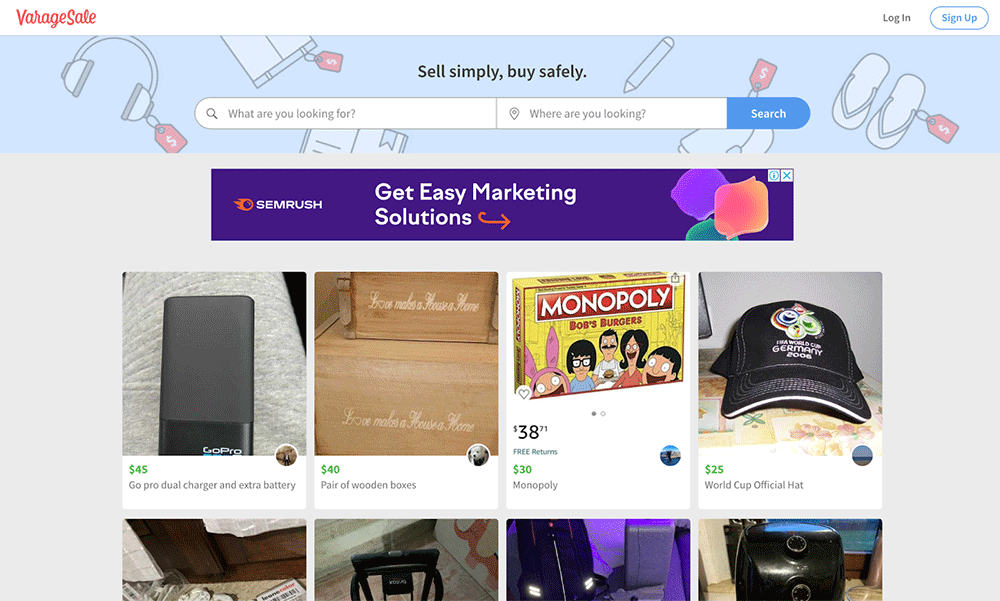Viewport: 1000px width, 601px height.
Task: Click the share icon on the Monopoly listing
Action: (x=676, y=279)
